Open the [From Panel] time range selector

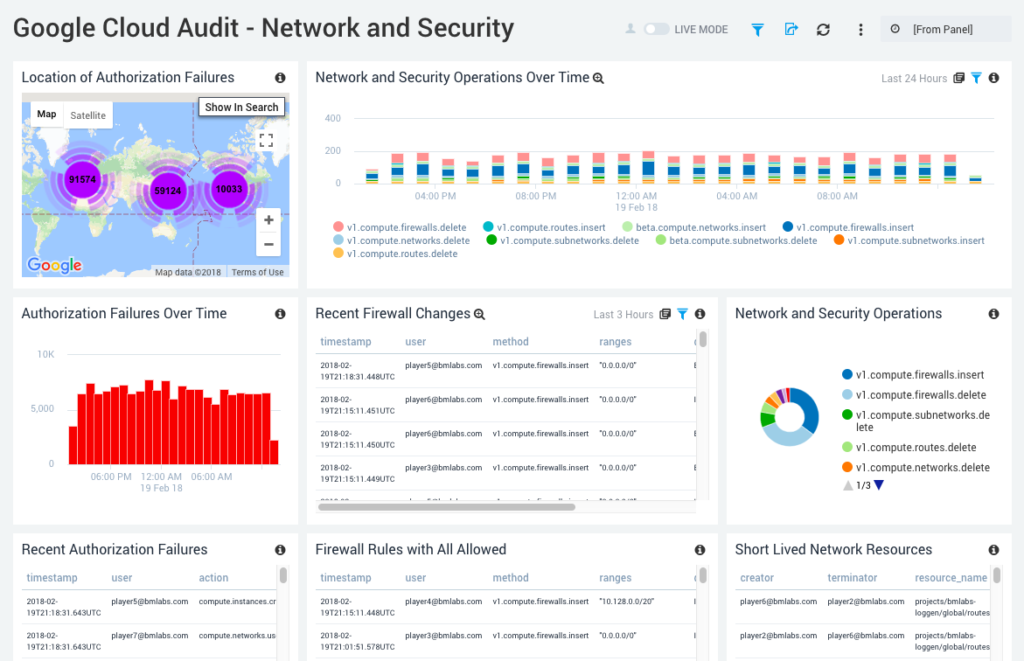coord(946,29)
